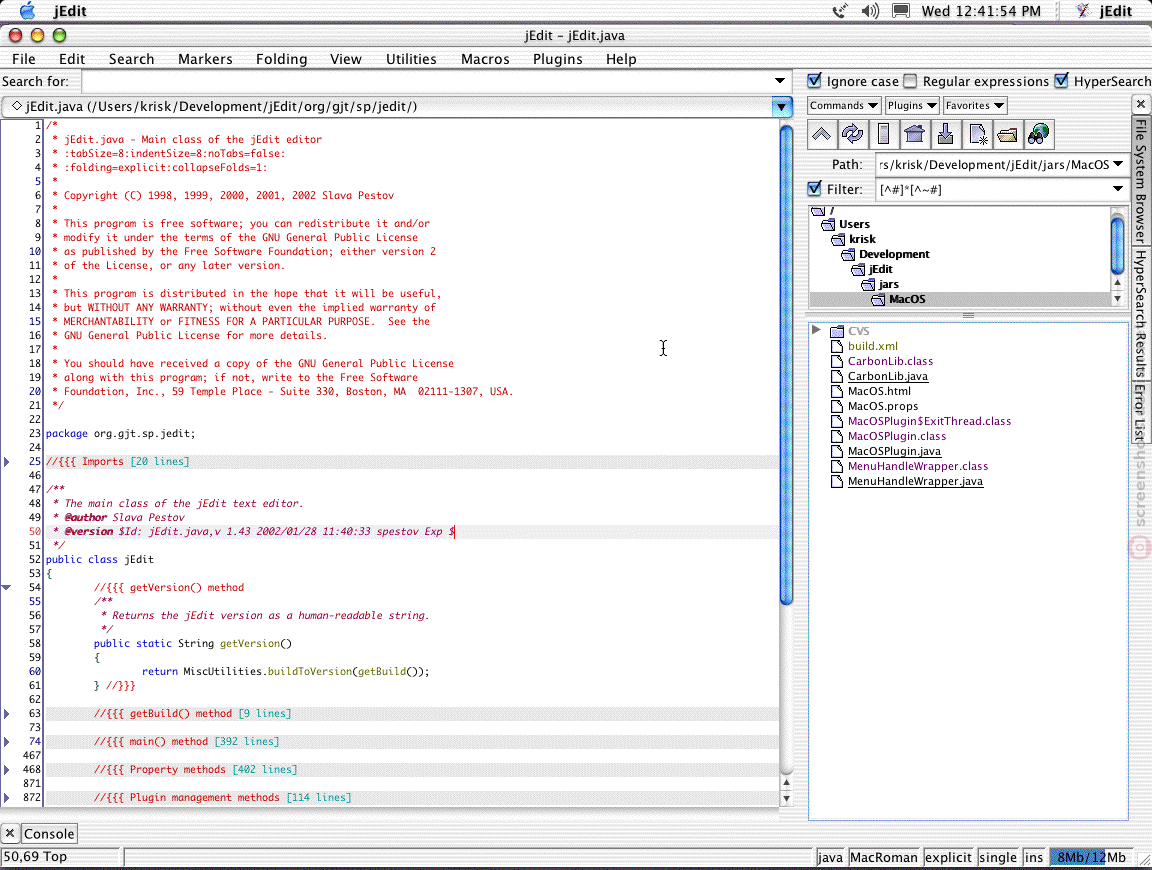1152x870 pixels.
Task: Click the 8Mb/12Mb memory usage bar
Action: point(1091,857)
